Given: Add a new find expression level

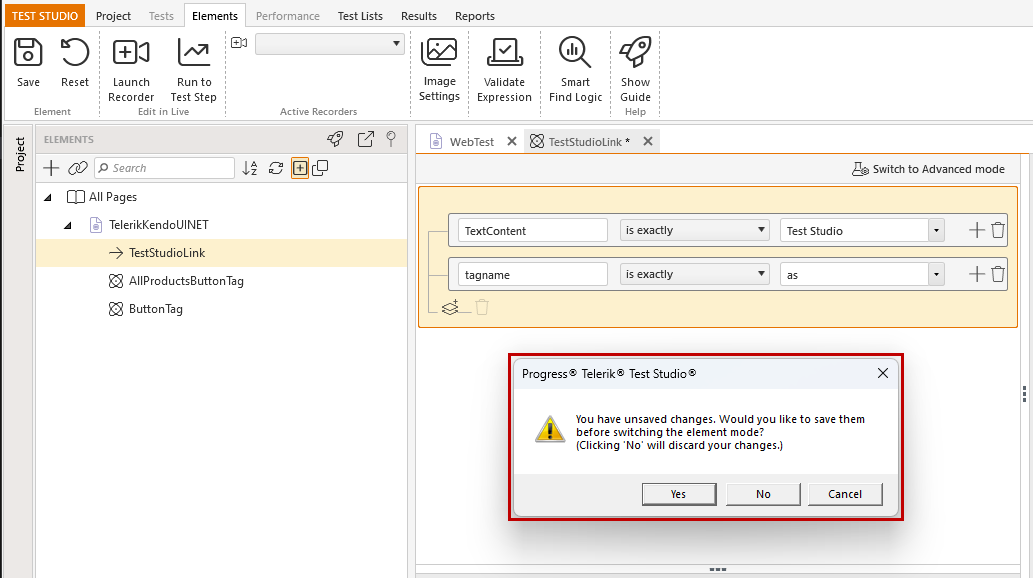Looking at the screenshot, I should pos(451,307).
